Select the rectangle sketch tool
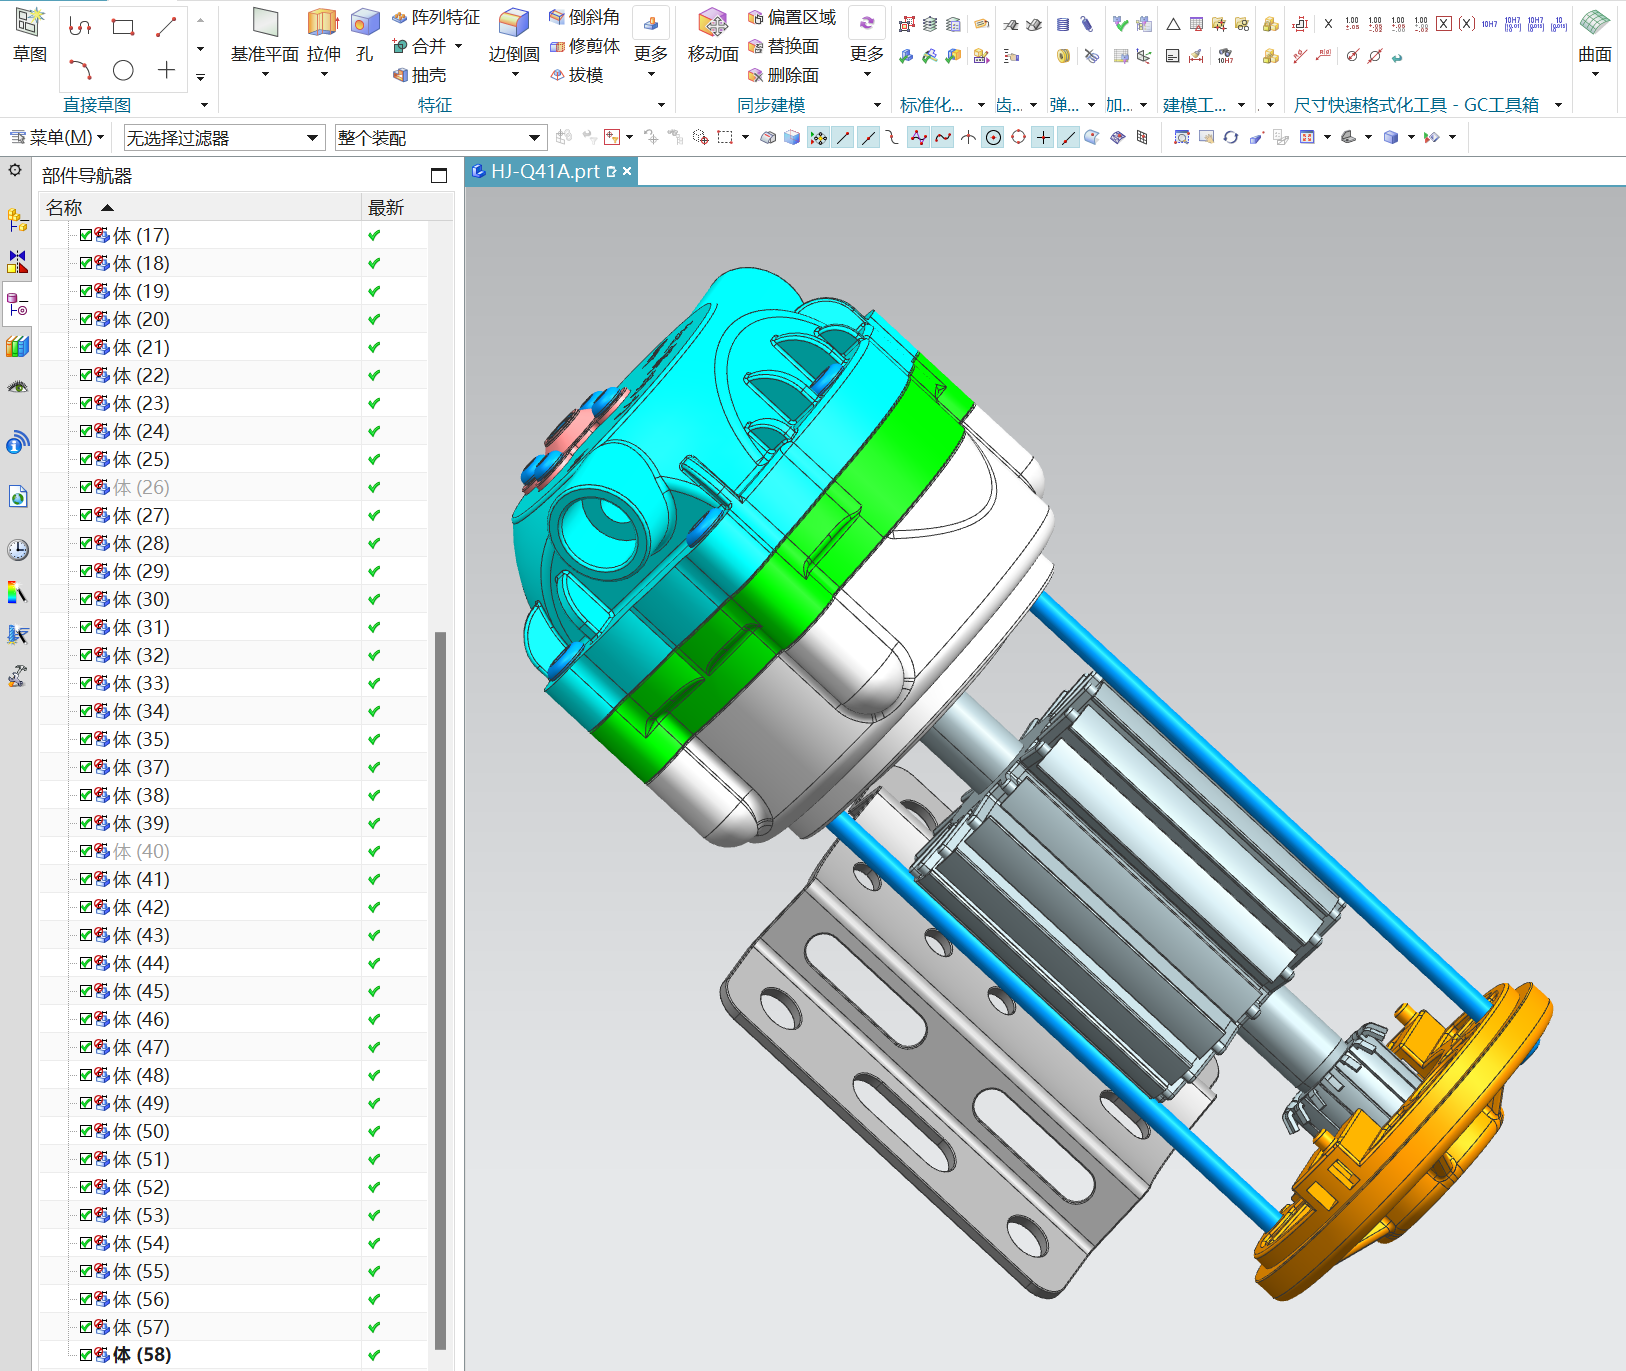This screenshot has width=1626, height=1371. [123, 27]
